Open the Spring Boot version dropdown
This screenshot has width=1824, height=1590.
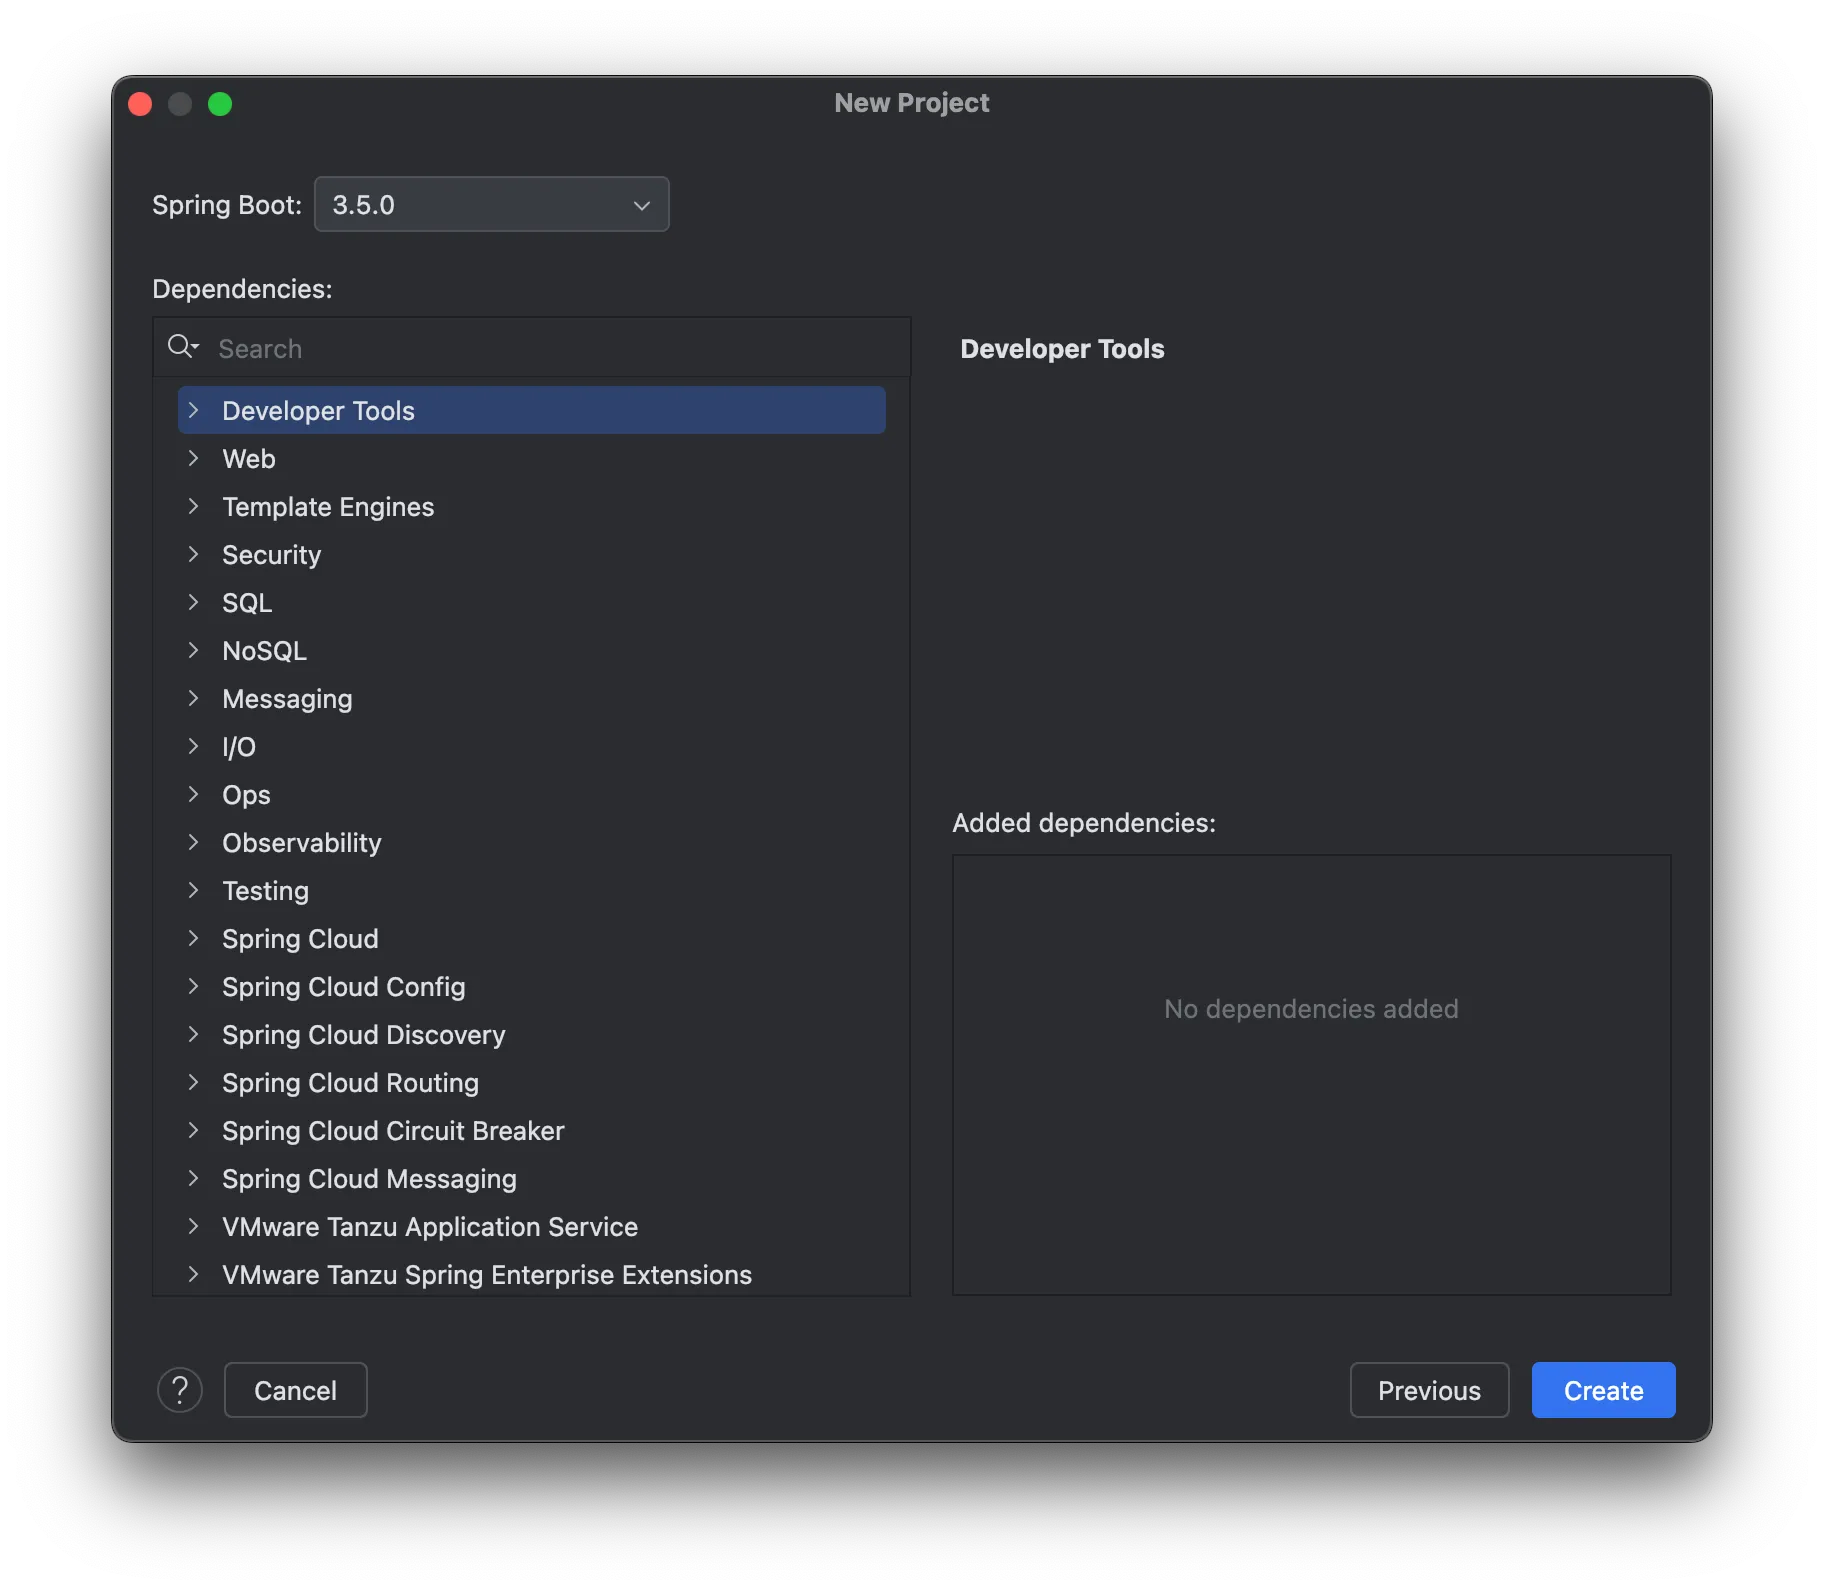(492, 204)
